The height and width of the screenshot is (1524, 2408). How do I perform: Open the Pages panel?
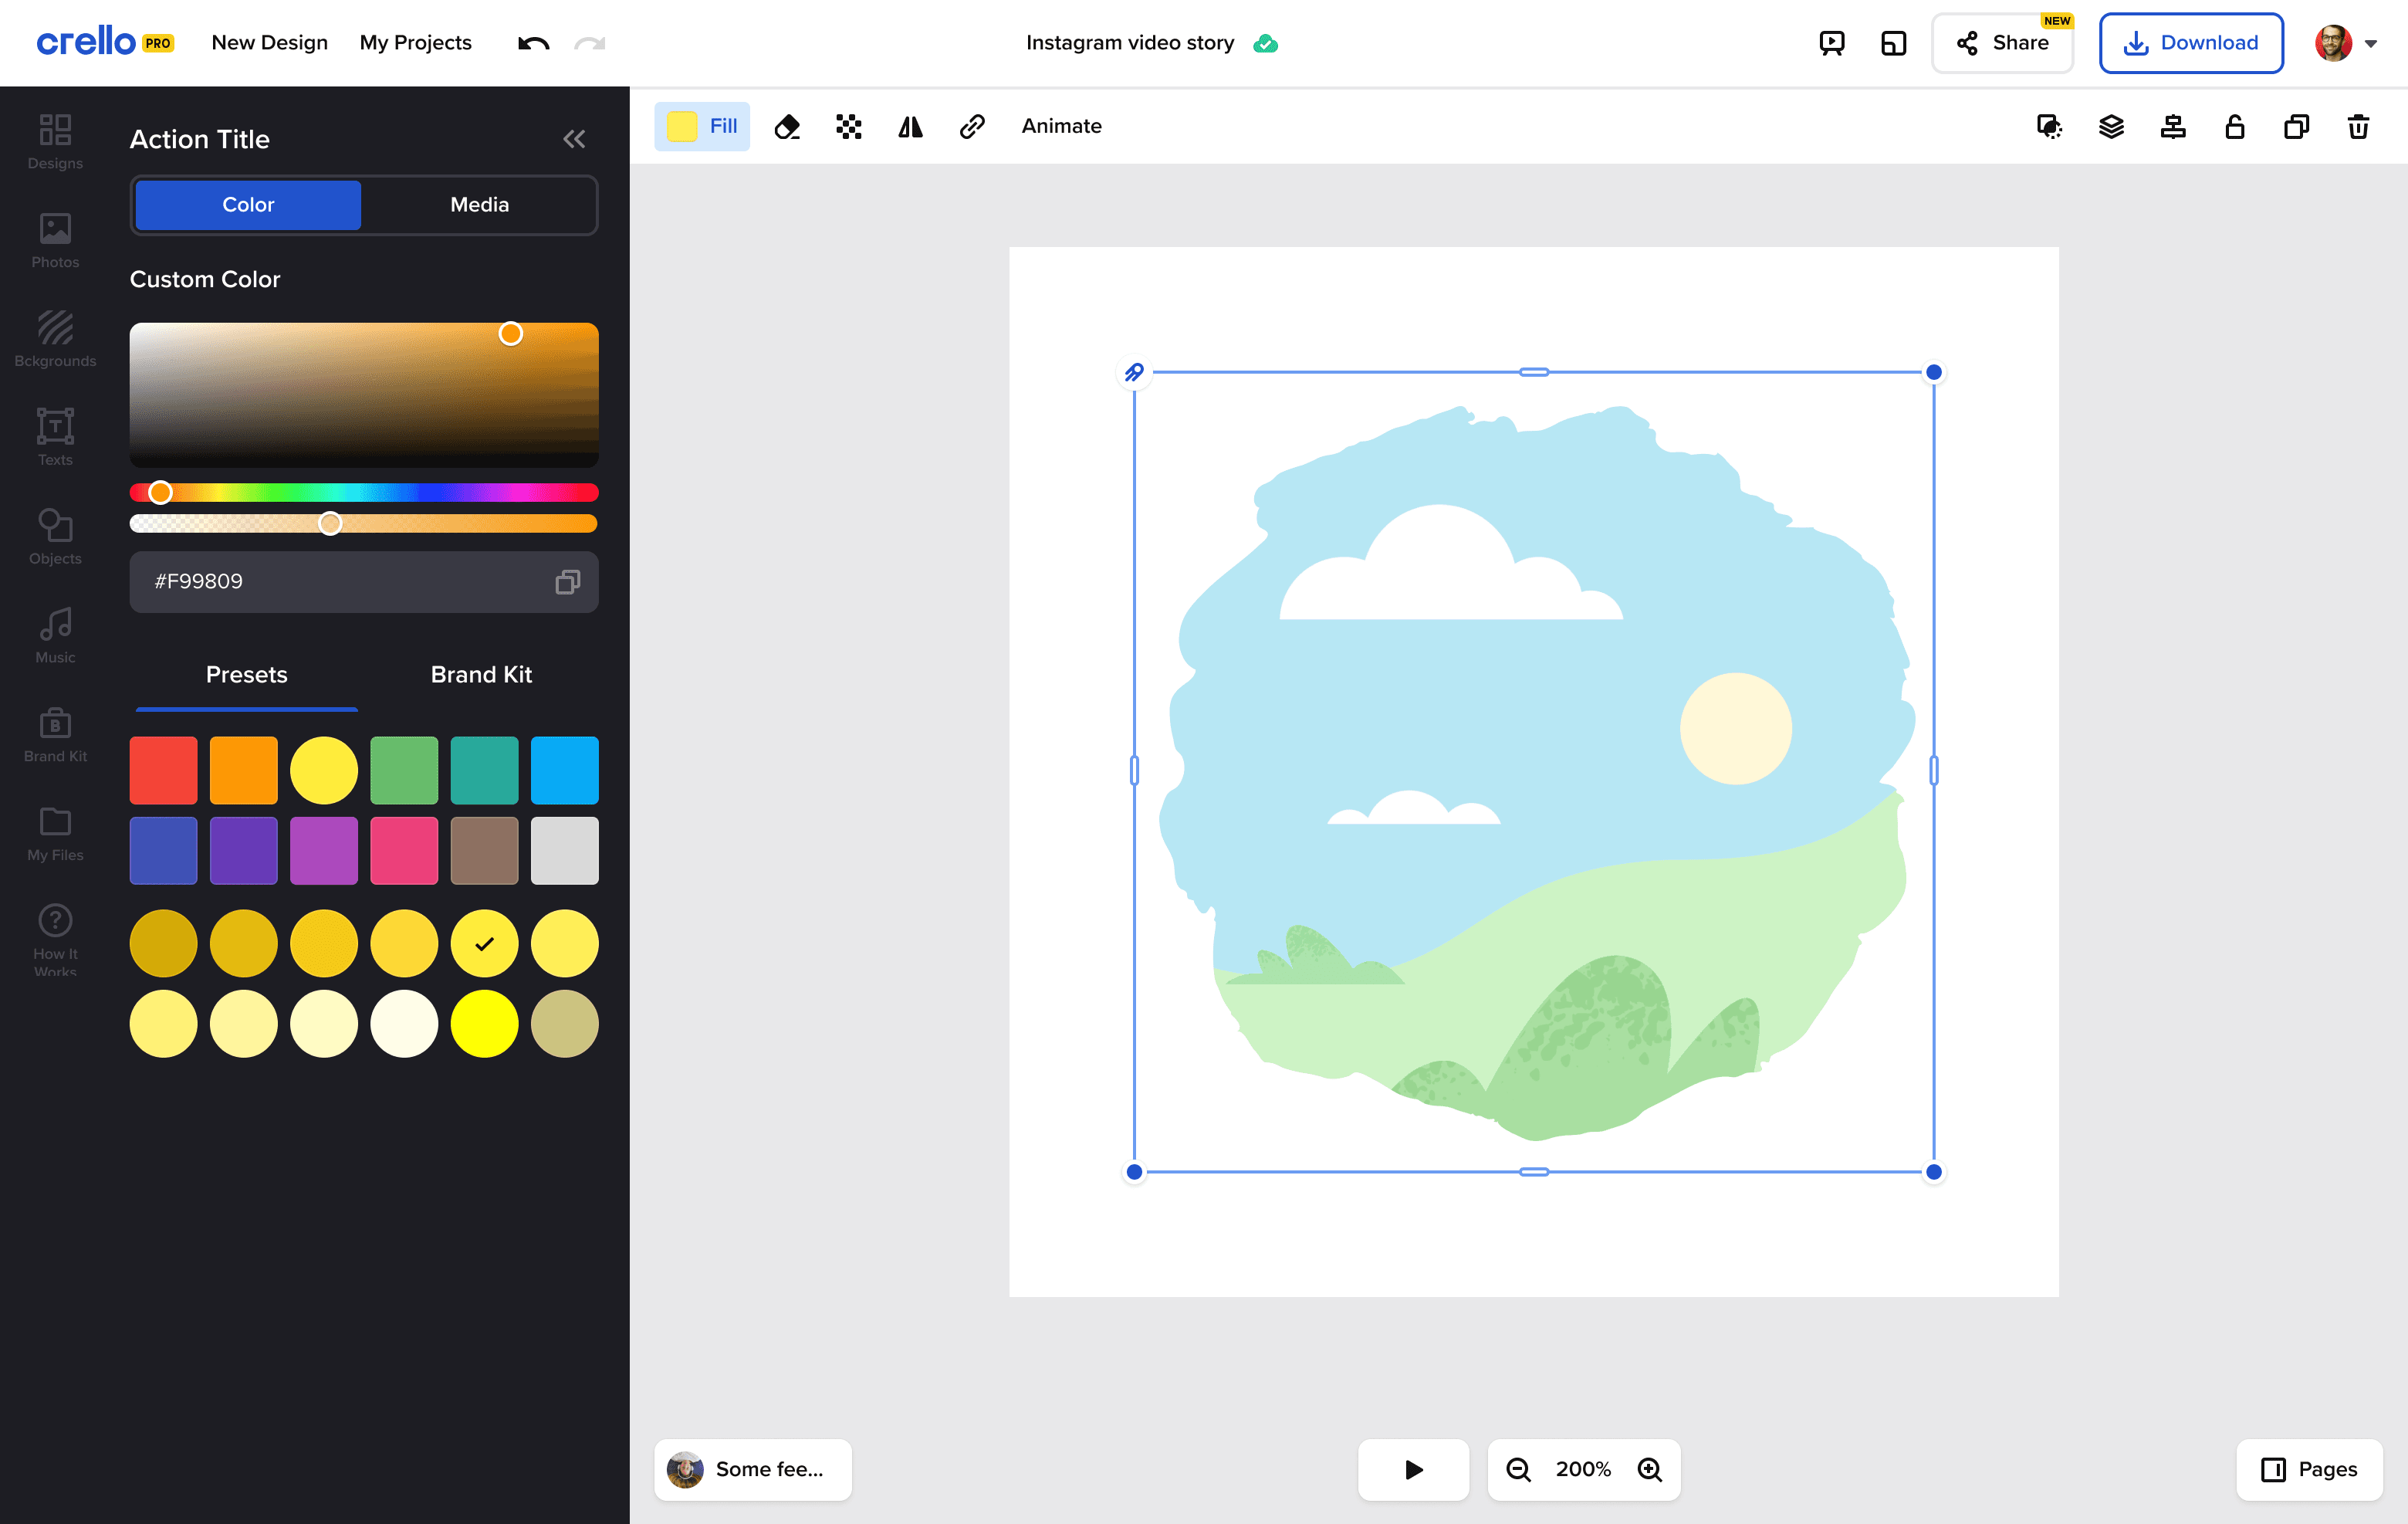coord(2309,1469)
